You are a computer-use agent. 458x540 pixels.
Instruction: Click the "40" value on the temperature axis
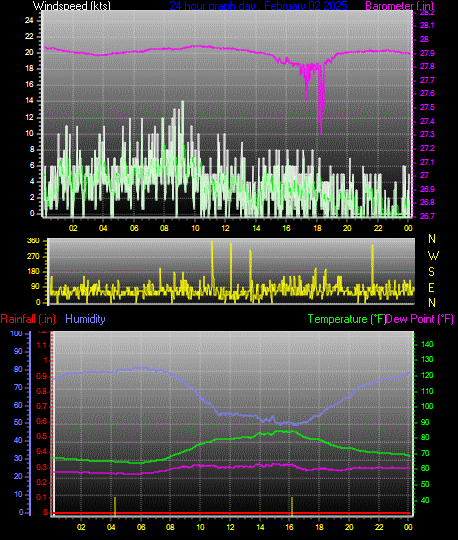pos(425,500)
